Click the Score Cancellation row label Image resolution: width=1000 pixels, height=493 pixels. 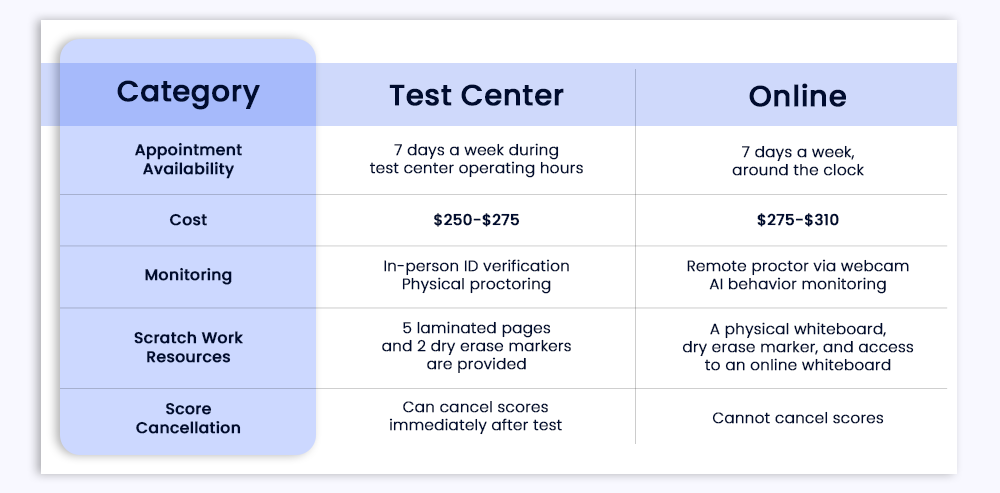click(188, 418)
